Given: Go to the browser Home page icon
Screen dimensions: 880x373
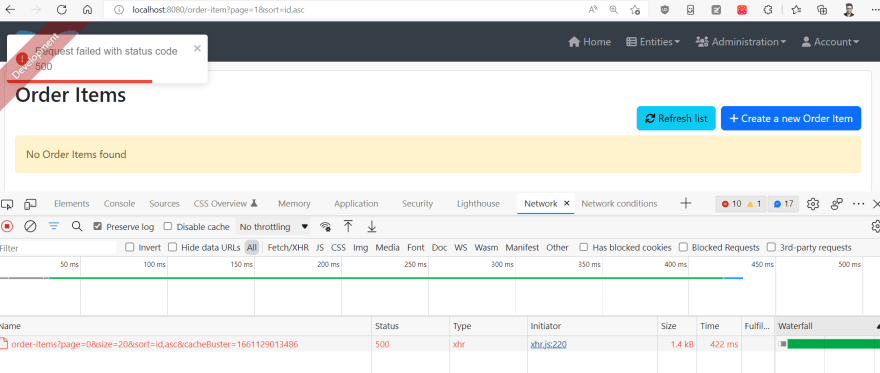Looking at the screenshot, I should tap(87, 10).
